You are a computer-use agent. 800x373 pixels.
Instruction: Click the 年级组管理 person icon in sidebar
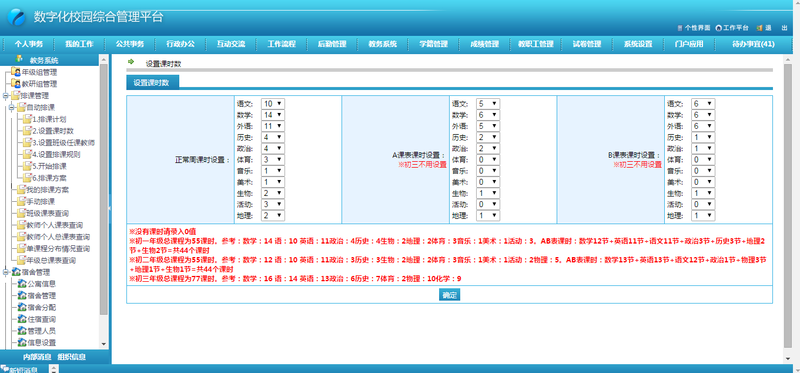(x=16, y=72)
